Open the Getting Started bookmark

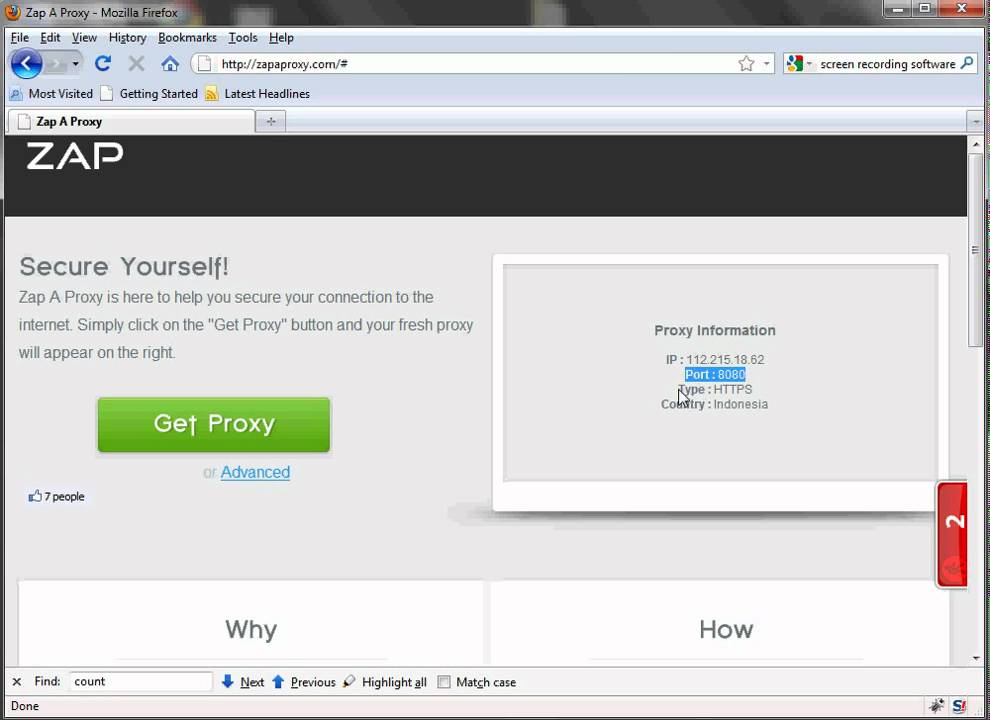point(149,93)
